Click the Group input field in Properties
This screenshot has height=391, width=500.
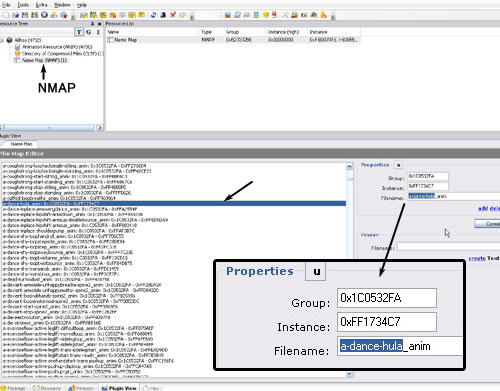pos(428,176)
